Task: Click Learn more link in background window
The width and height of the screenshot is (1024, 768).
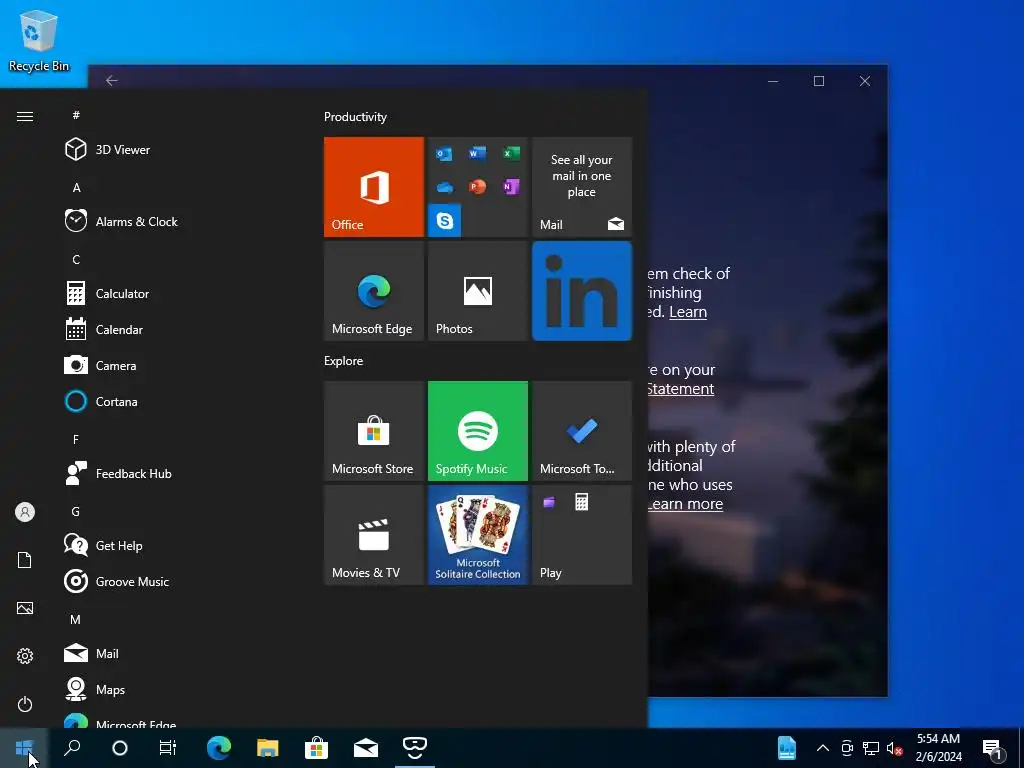Action: [685, 504]
